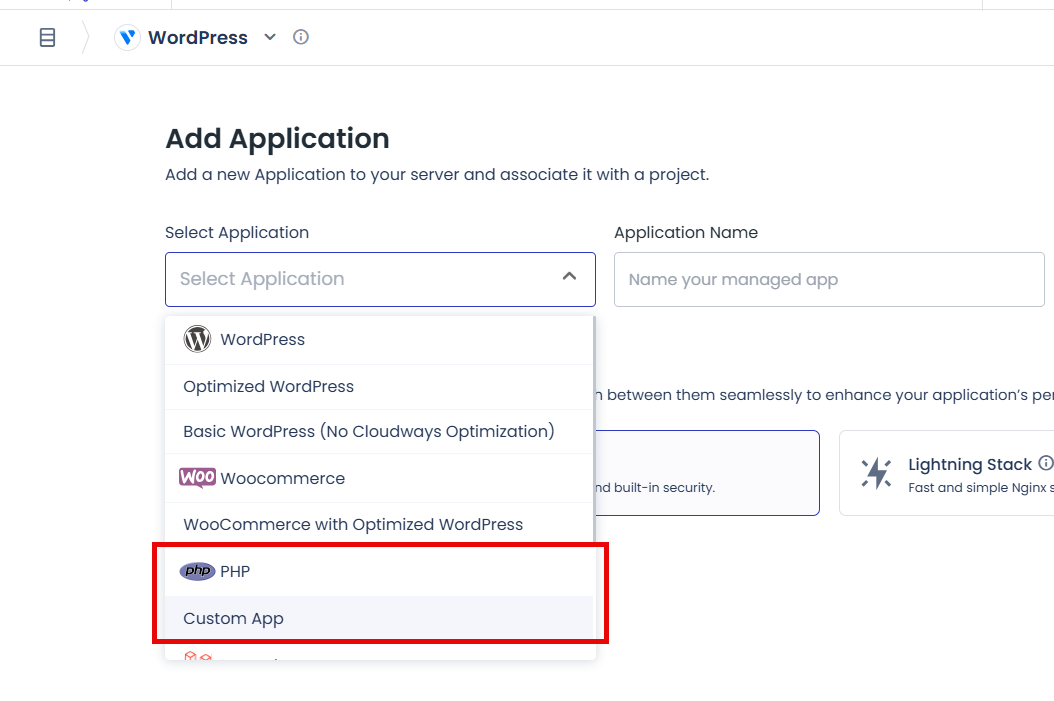Click the Woo logo icon
1054x701 pixels.
tap(197, 478)
